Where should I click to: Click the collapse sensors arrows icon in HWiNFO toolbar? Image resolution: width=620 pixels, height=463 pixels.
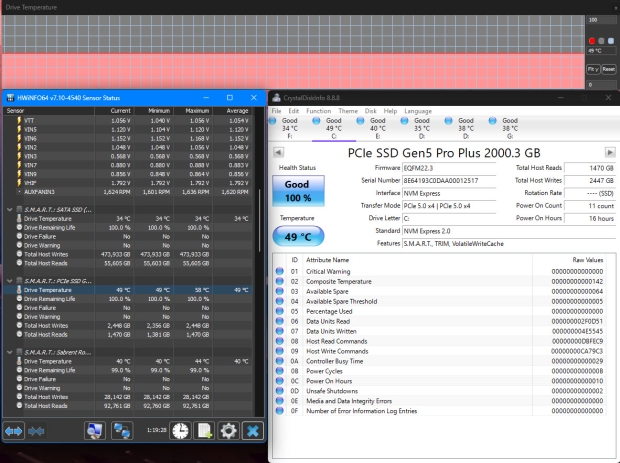(36, 431)
